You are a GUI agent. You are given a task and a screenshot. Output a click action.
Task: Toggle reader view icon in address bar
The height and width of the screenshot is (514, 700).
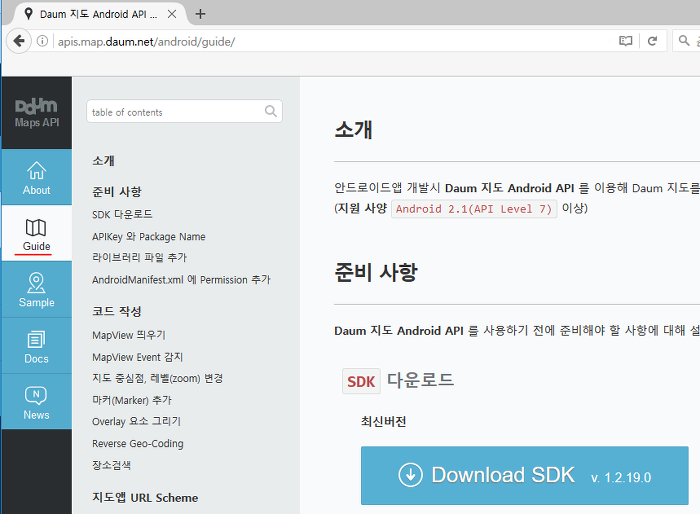pyautogui.click(x=625, y=41)
